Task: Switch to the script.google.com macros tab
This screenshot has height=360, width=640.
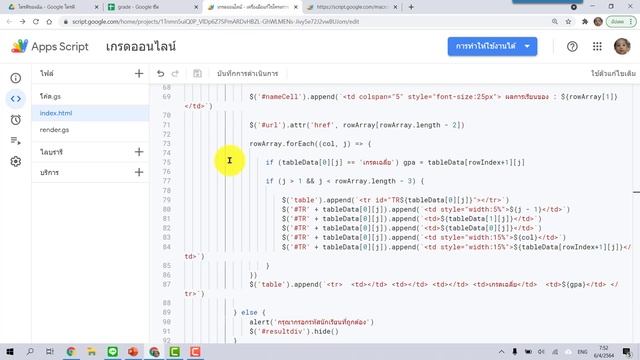Action: (x=351, y=7)
